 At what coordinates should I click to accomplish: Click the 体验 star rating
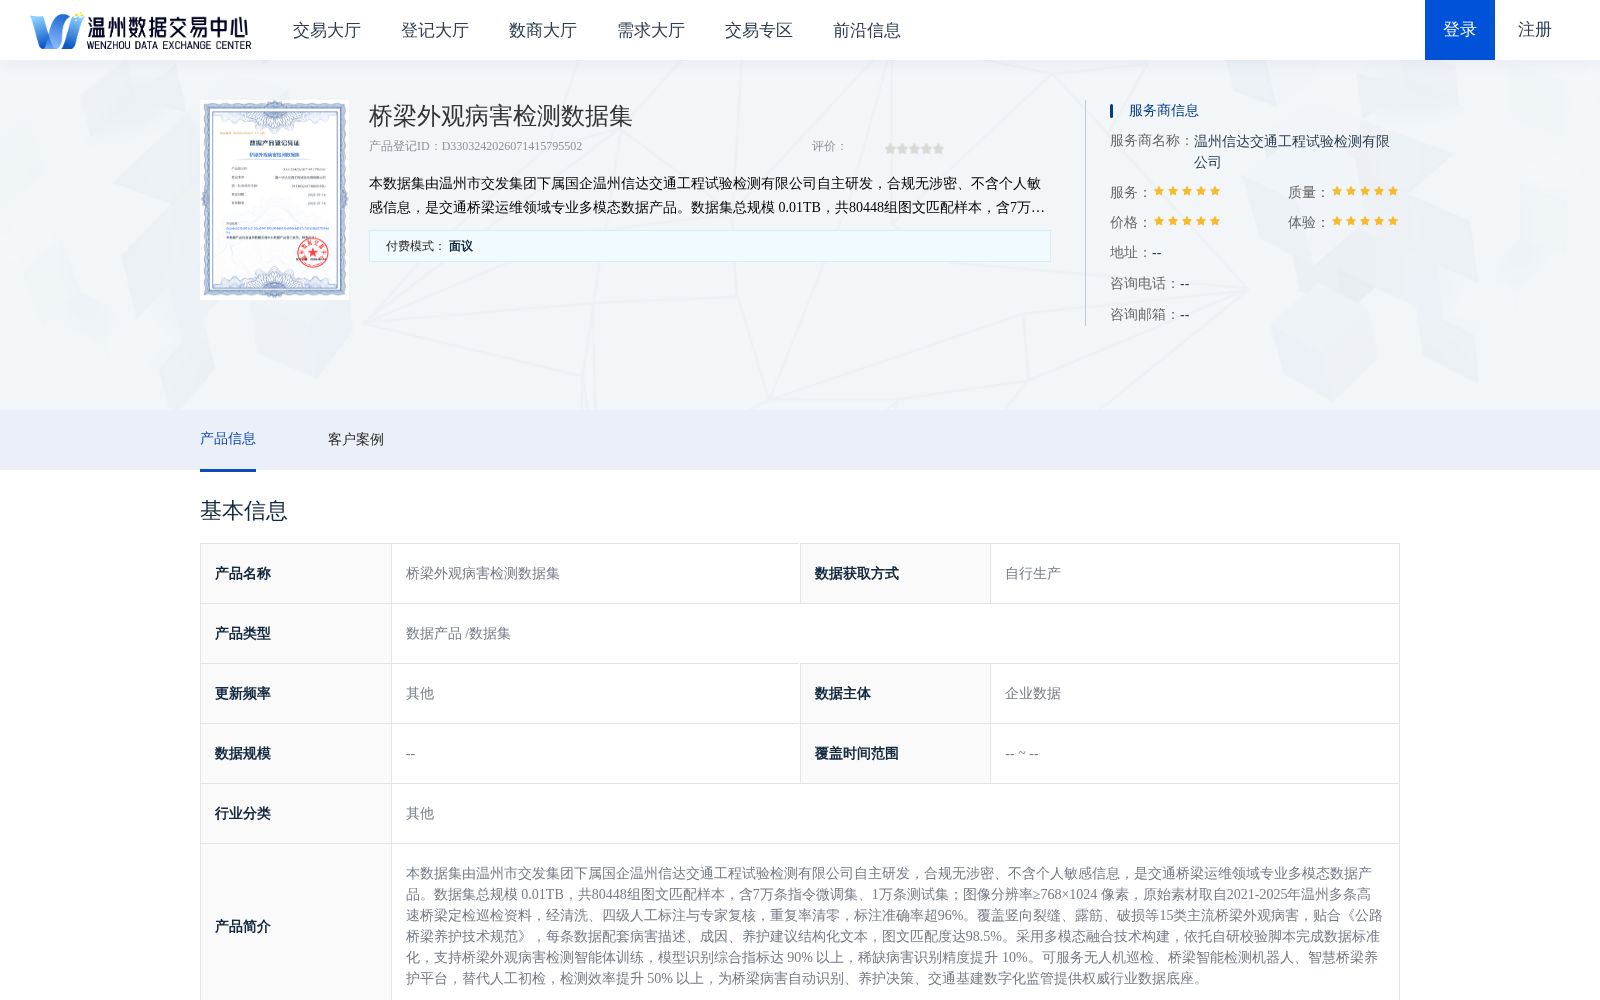coord(1365,221)
